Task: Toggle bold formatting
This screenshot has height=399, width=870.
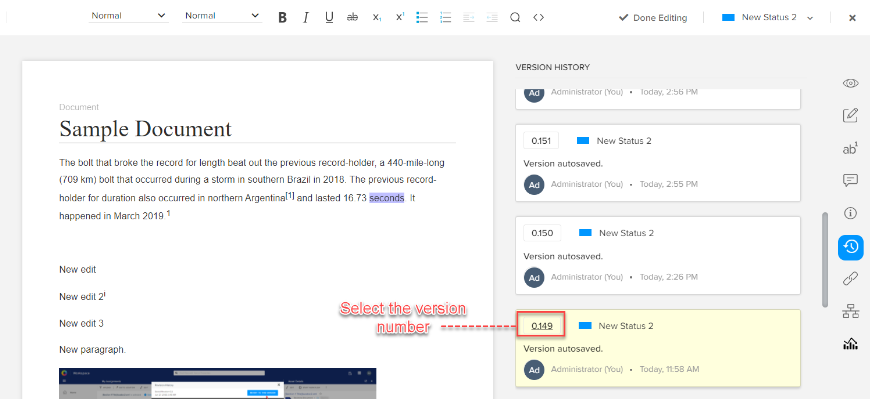Action: [282, 18]
